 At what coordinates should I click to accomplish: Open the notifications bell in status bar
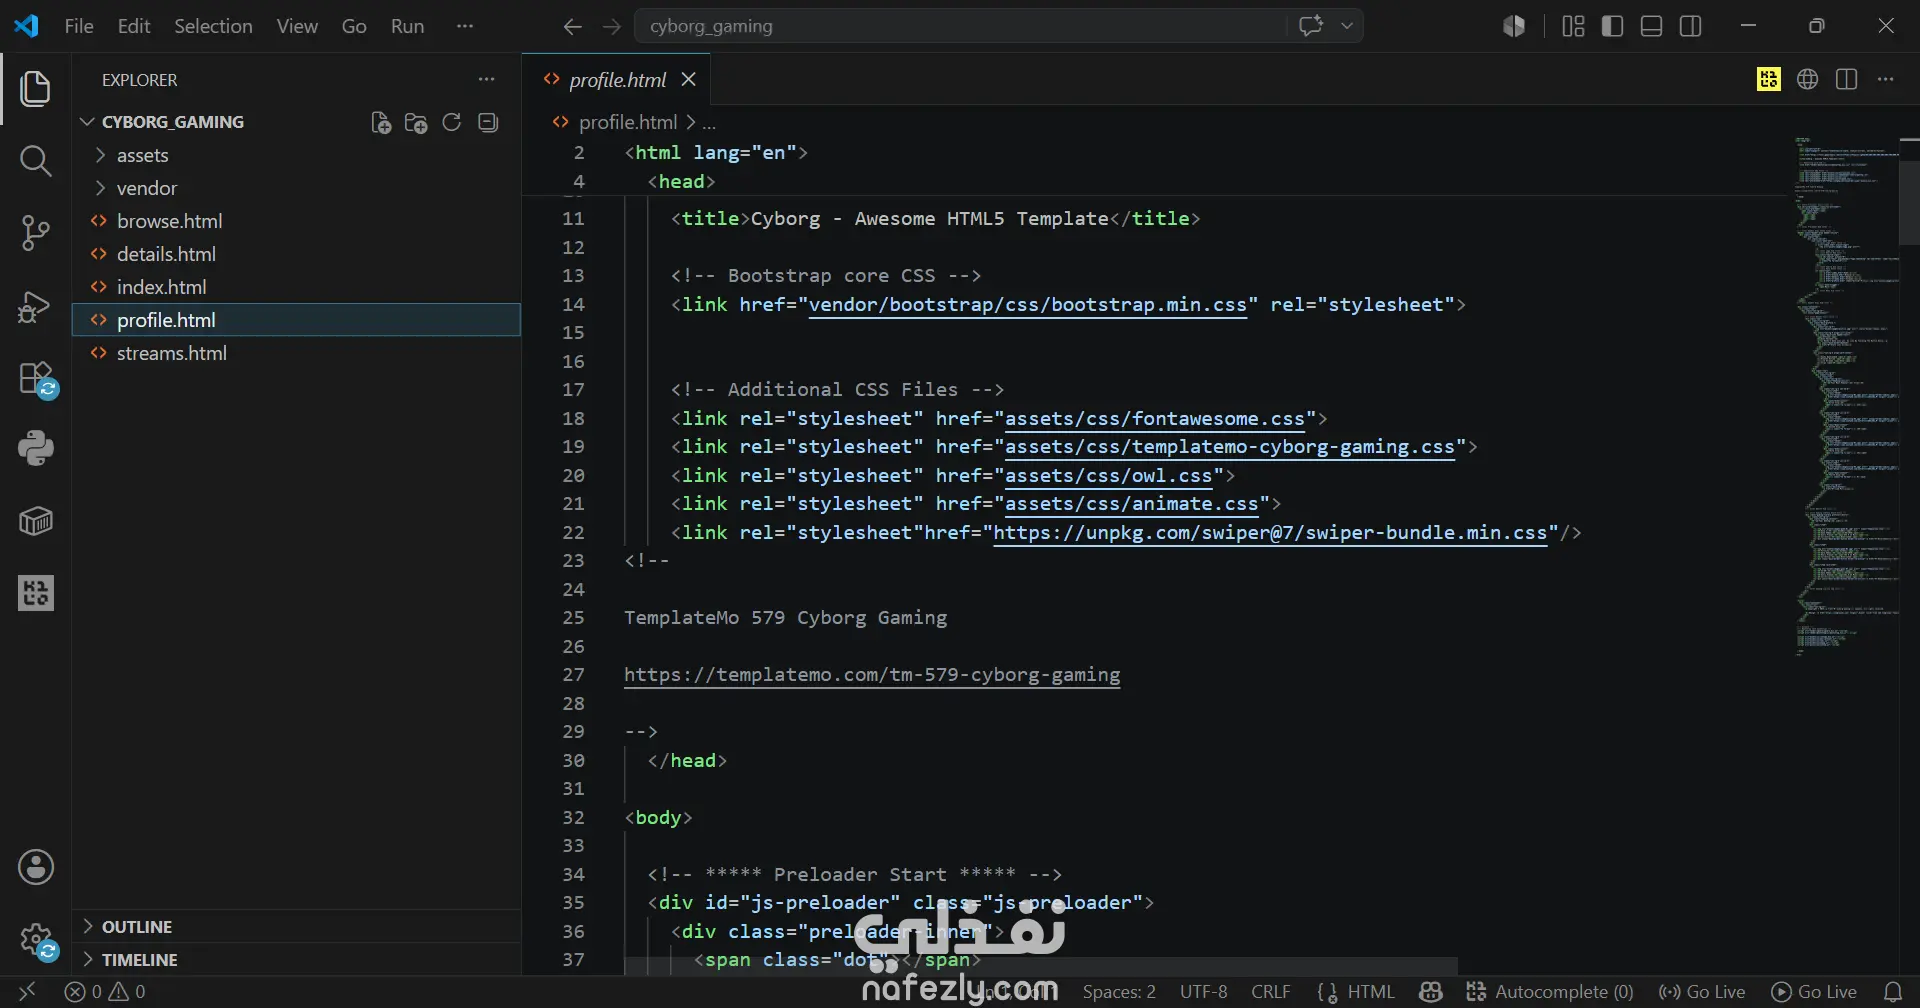(x=1892, y=992)
